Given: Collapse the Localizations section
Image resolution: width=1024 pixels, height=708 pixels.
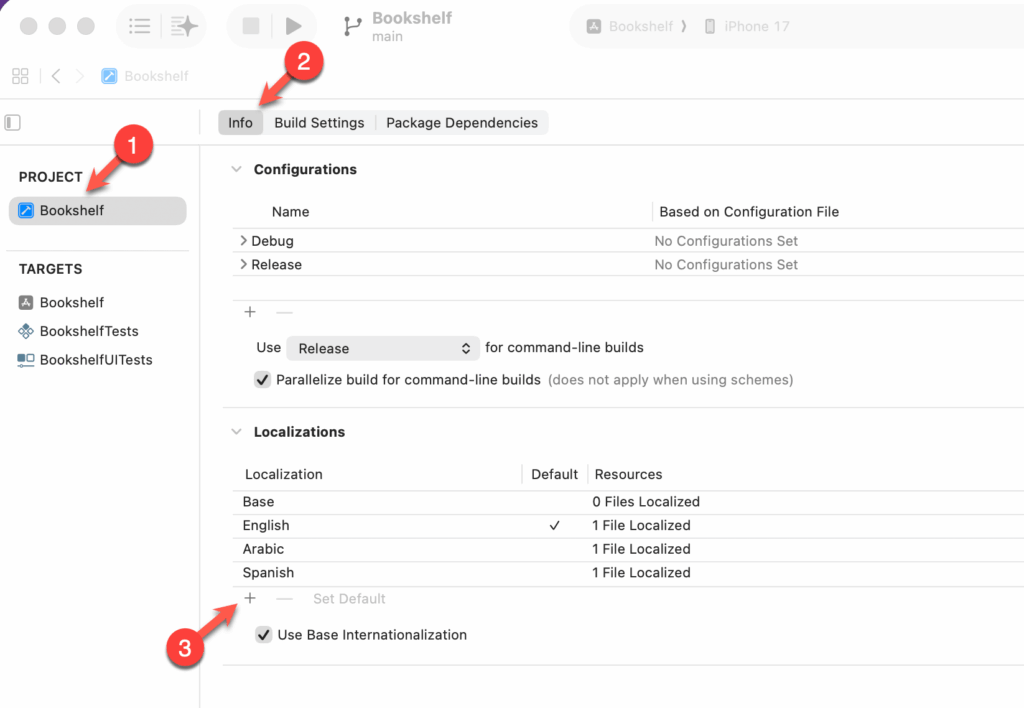Looking at the screenshot, I should click(236, 432).
